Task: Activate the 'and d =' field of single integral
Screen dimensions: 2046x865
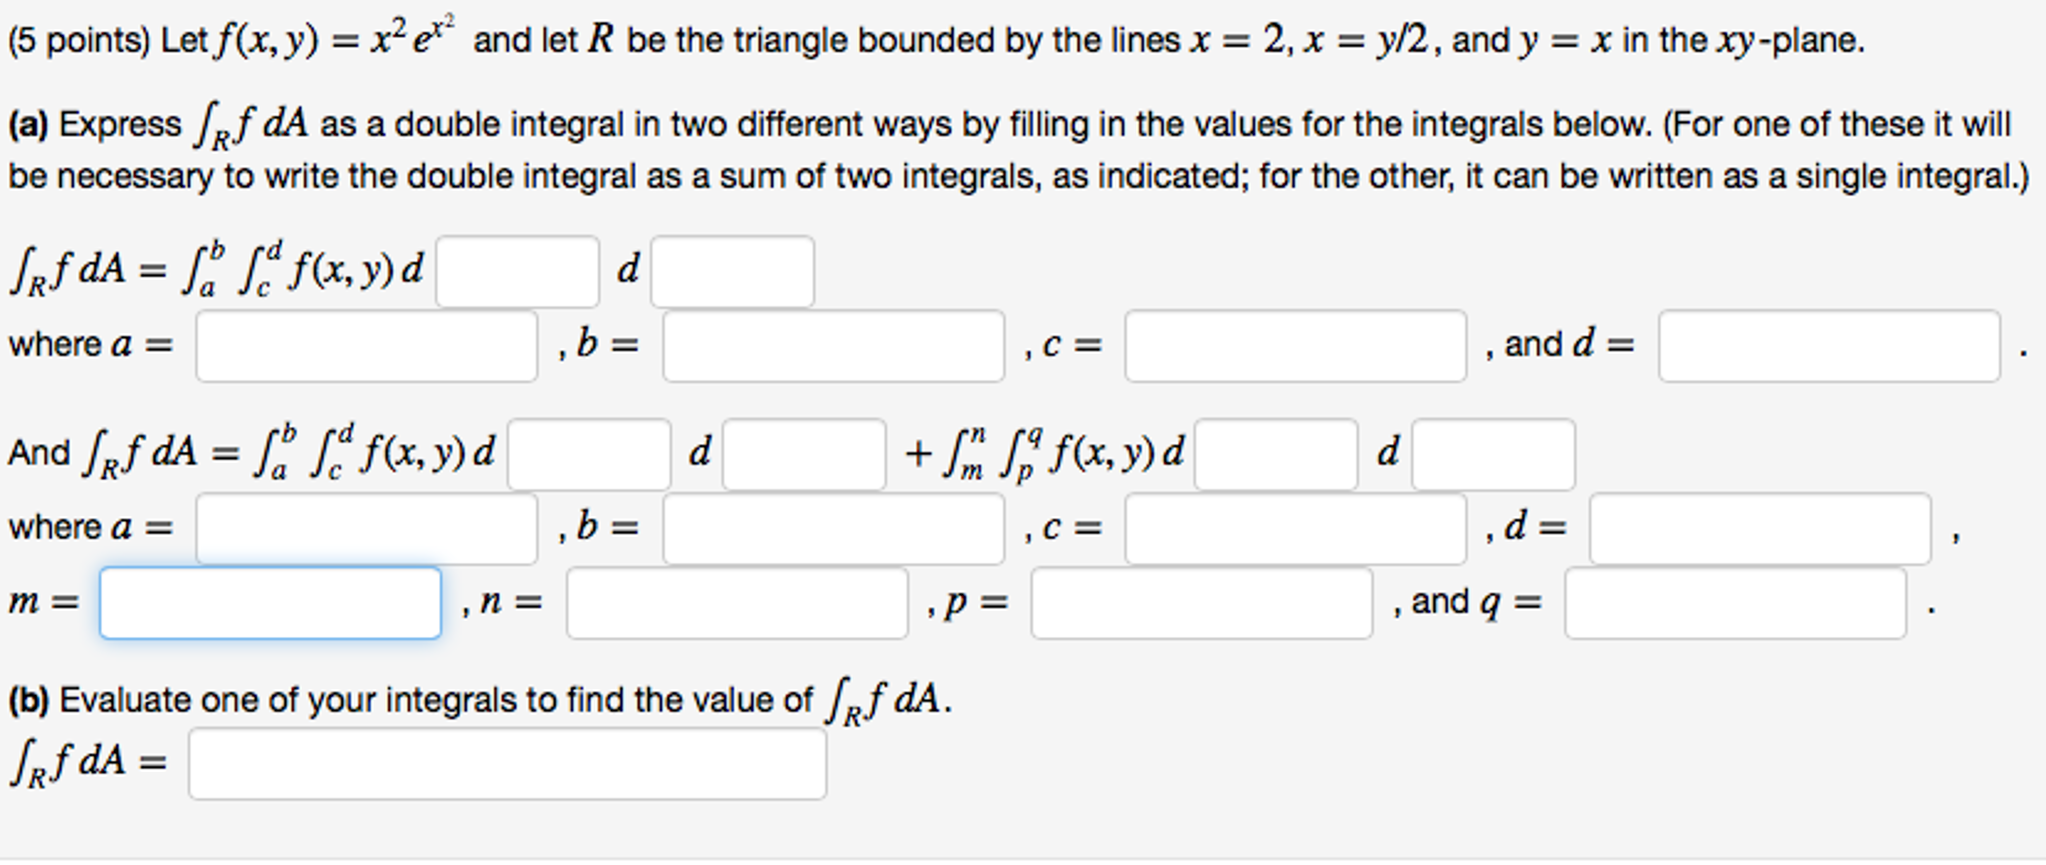Action: (x=1829, y=346)
